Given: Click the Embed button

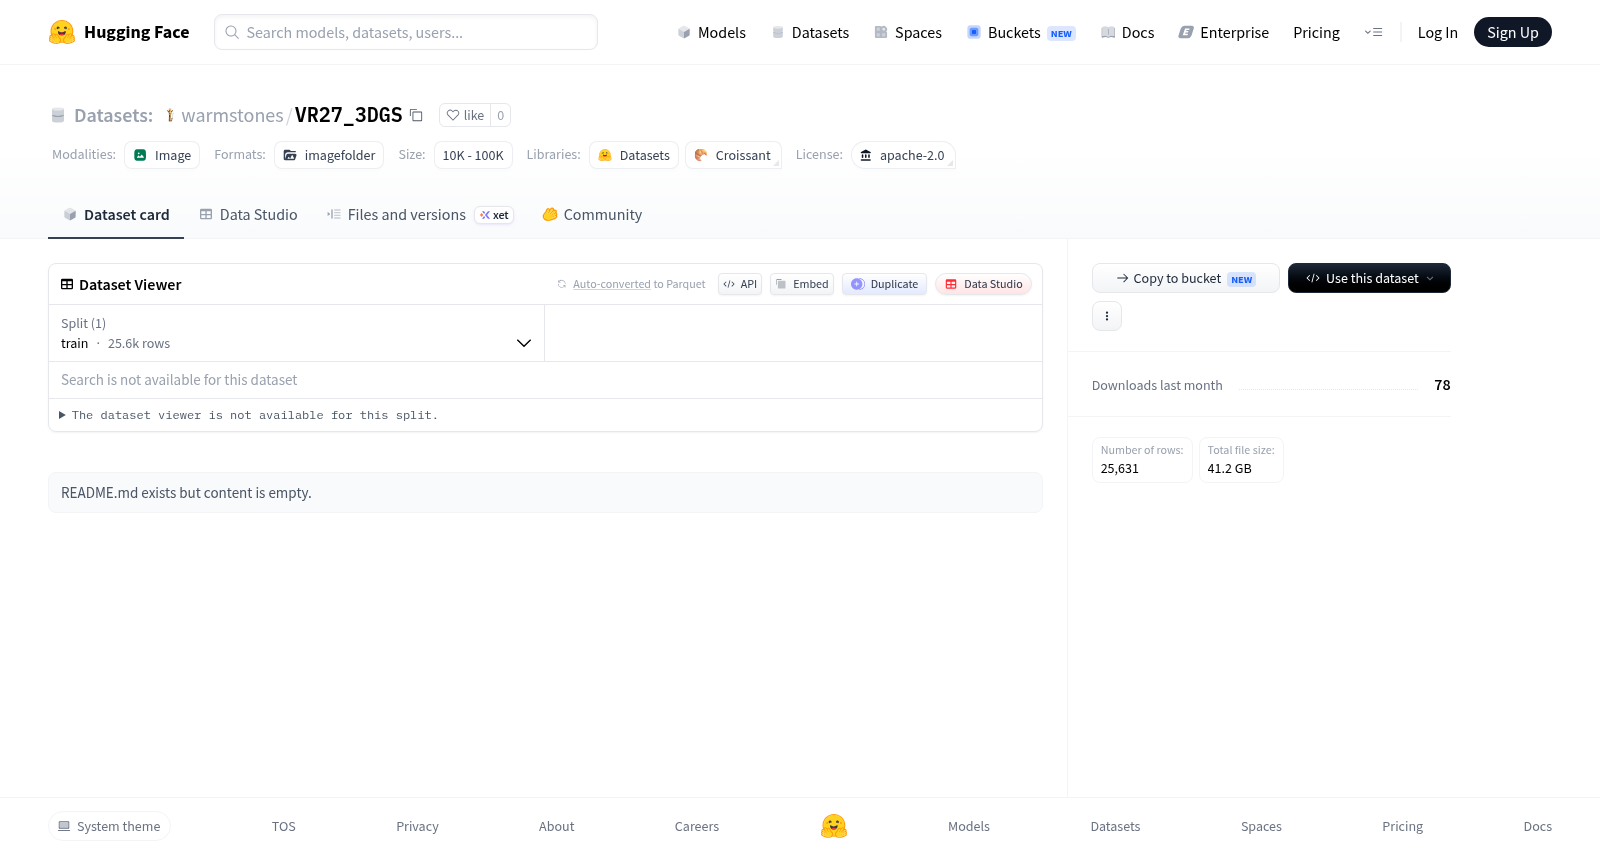Looking at the screenshot, I should (802, 284).
